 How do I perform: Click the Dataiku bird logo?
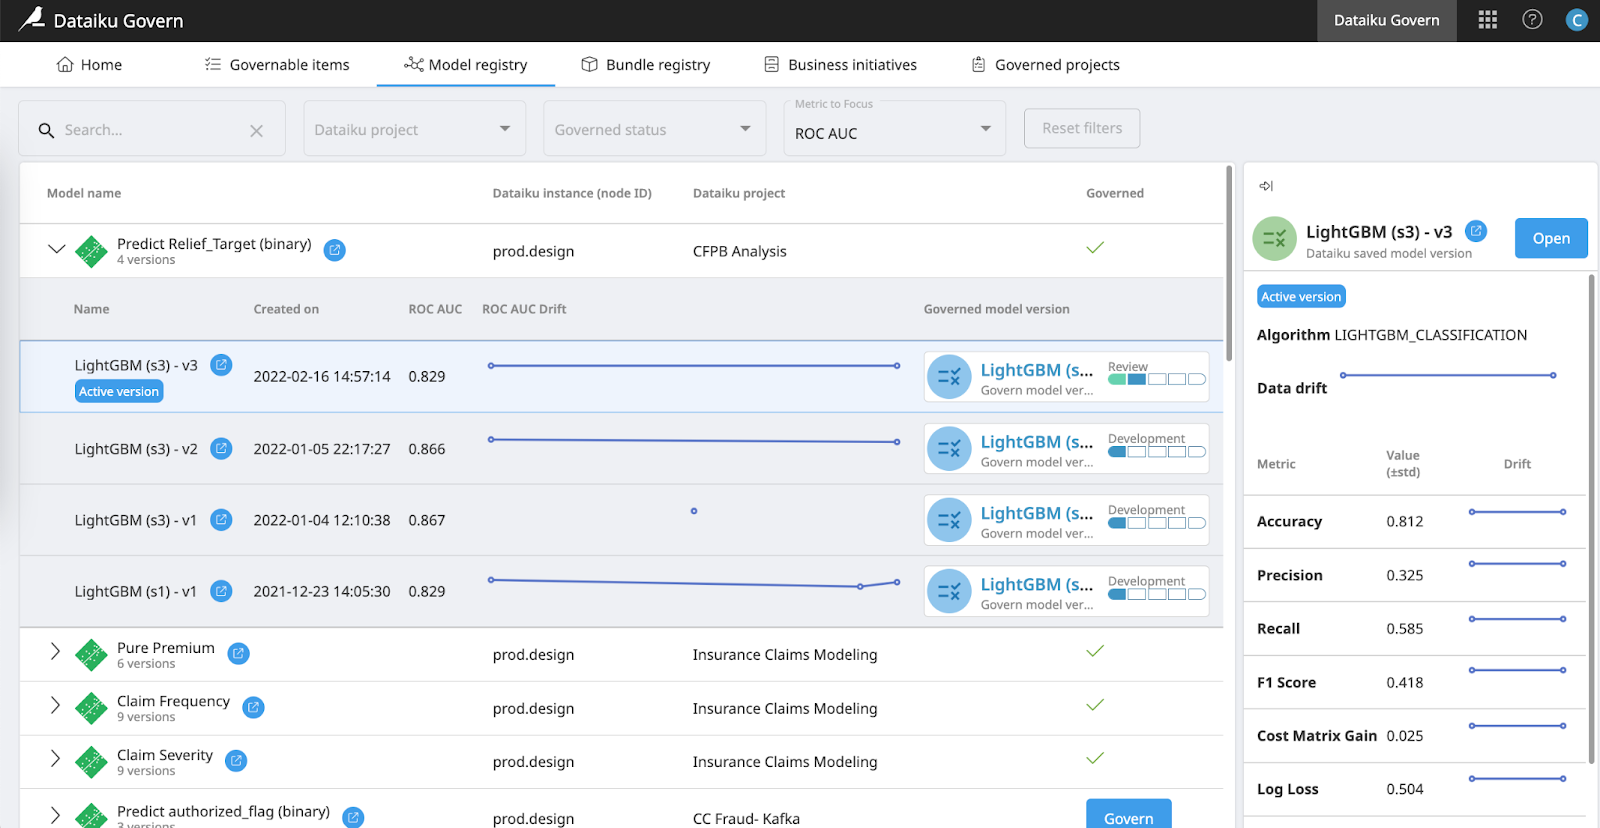[32, 19]
